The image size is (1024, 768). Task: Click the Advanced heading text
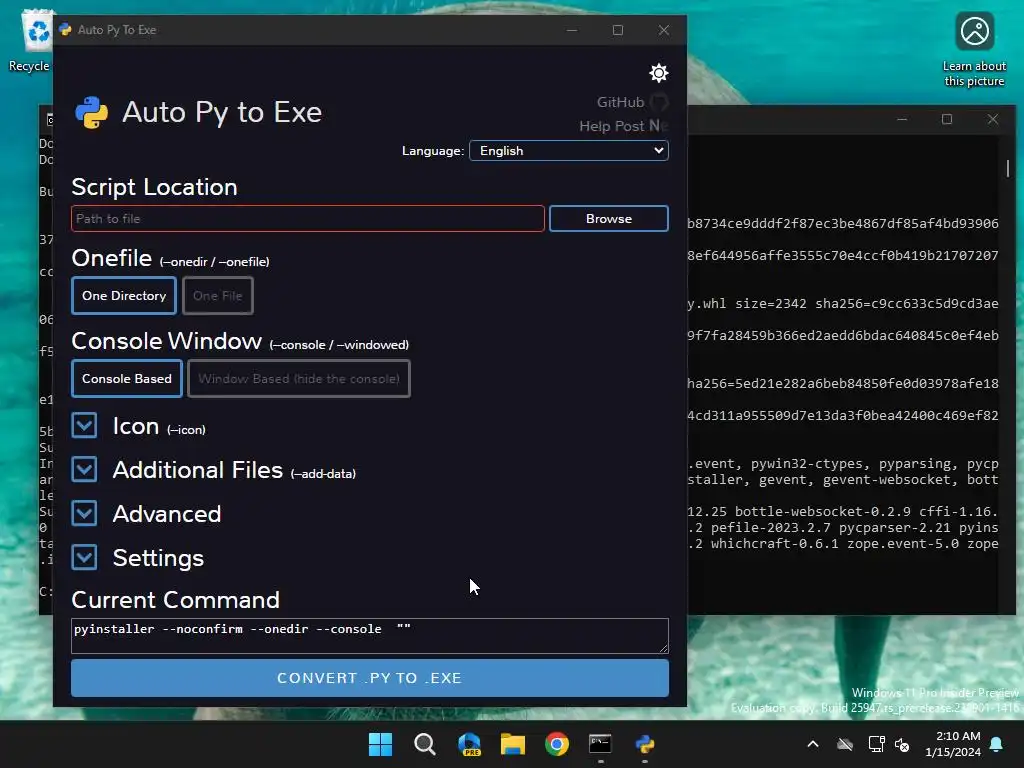point(167,514)
